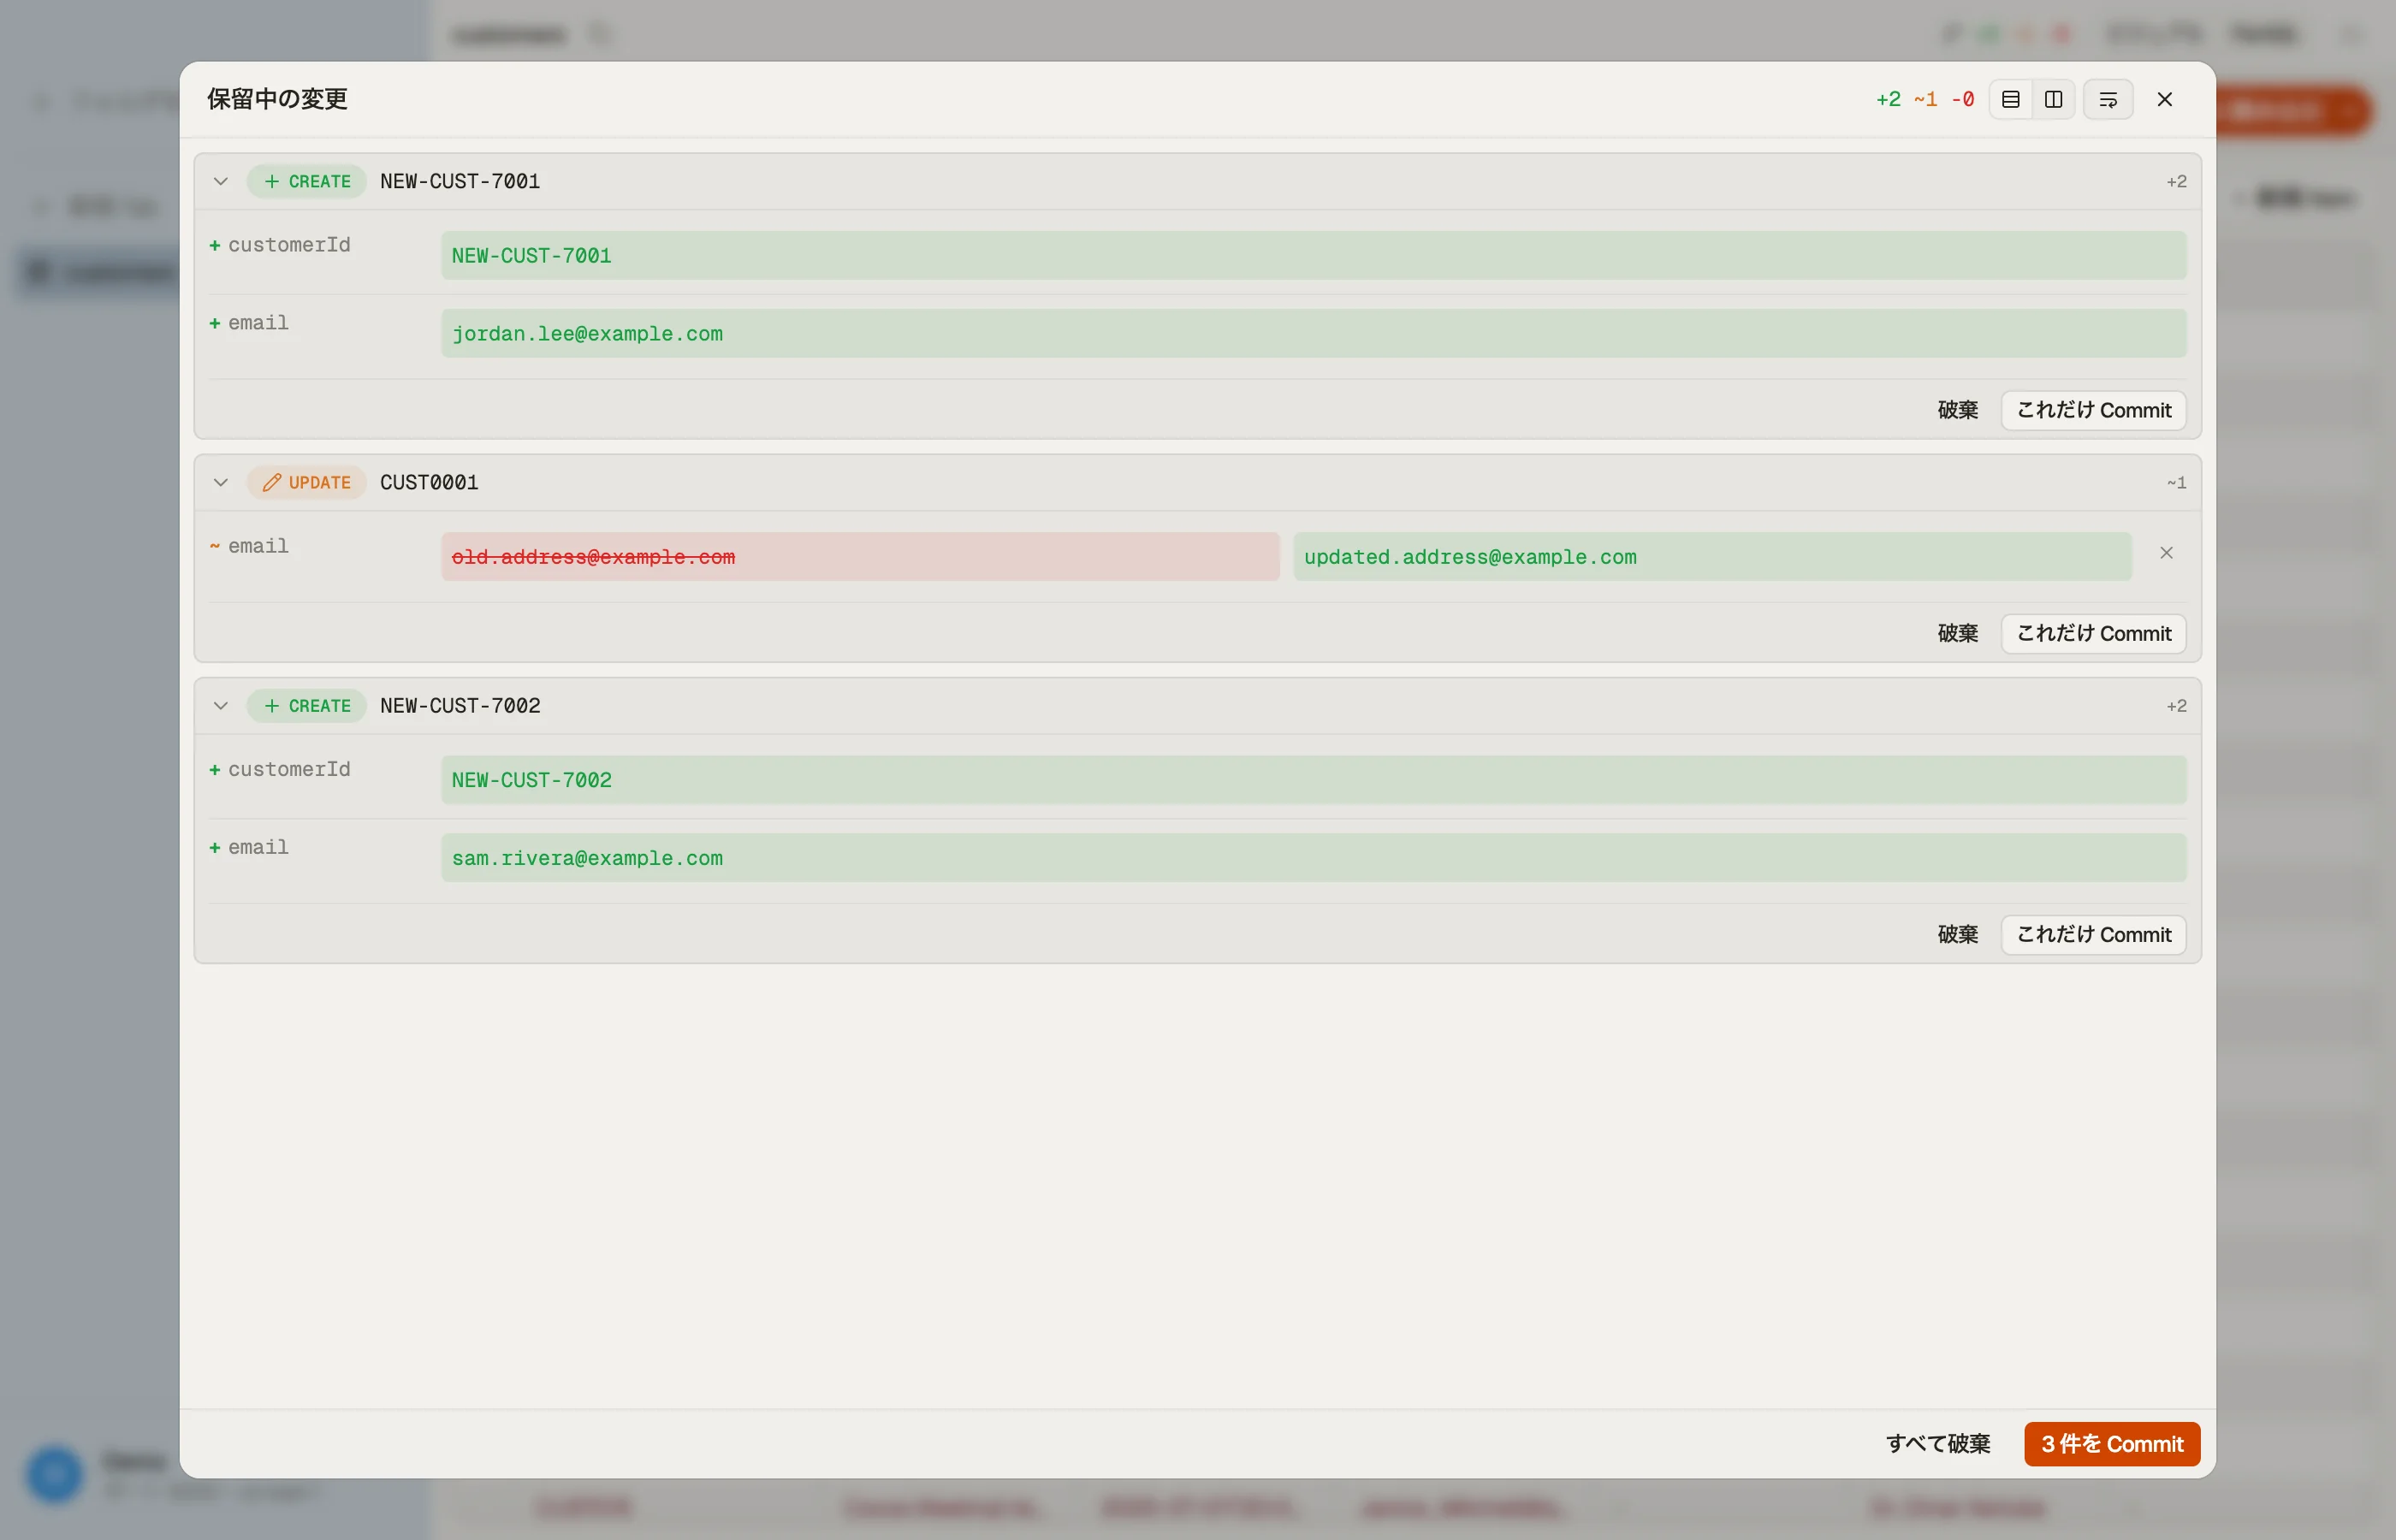Toggle word wrap icon in dialog header
Viewport: 2396px width, 1540px height.
click(2108, 99)
